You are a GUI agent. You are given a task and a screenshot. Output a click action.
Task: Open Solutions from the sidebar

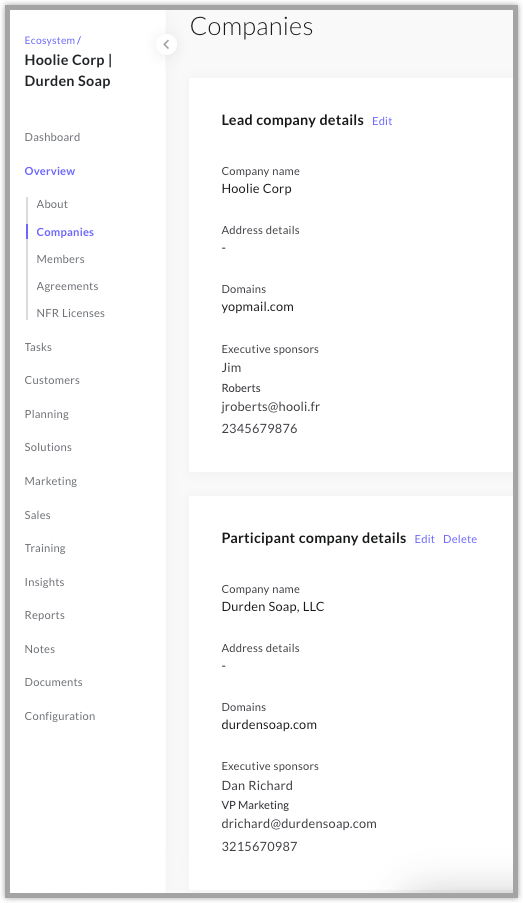(x=48, y=447)
